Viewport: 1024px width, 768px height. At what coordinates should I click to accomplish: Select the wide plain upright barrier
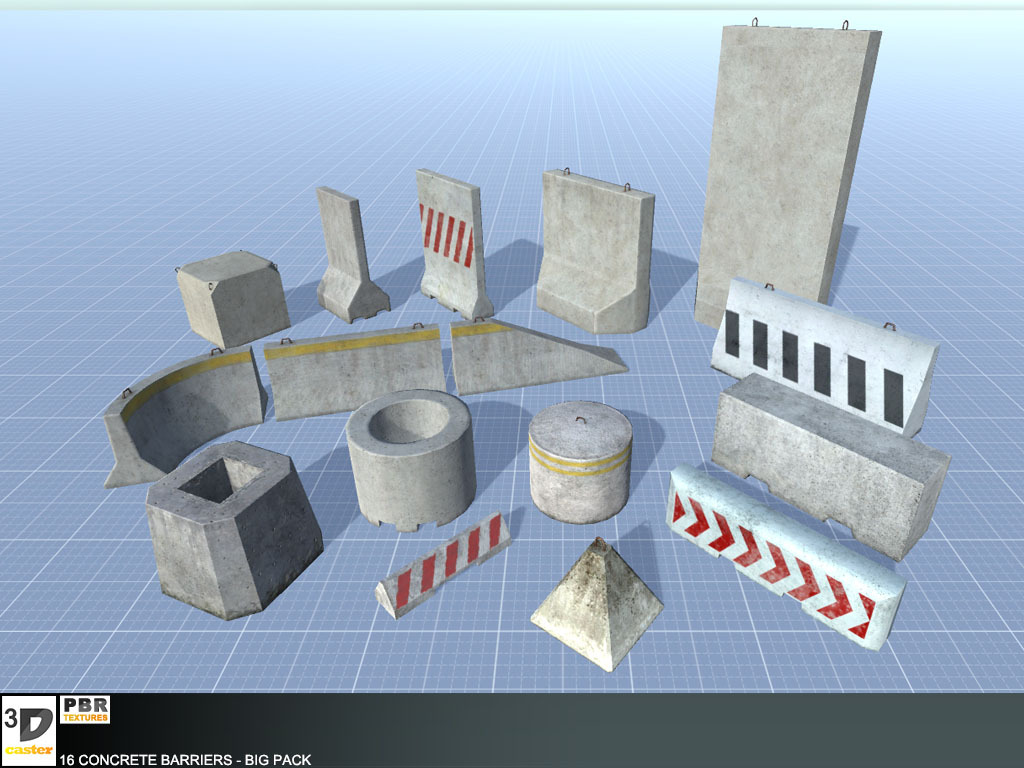pyautogui.click(x=594, y=250)
